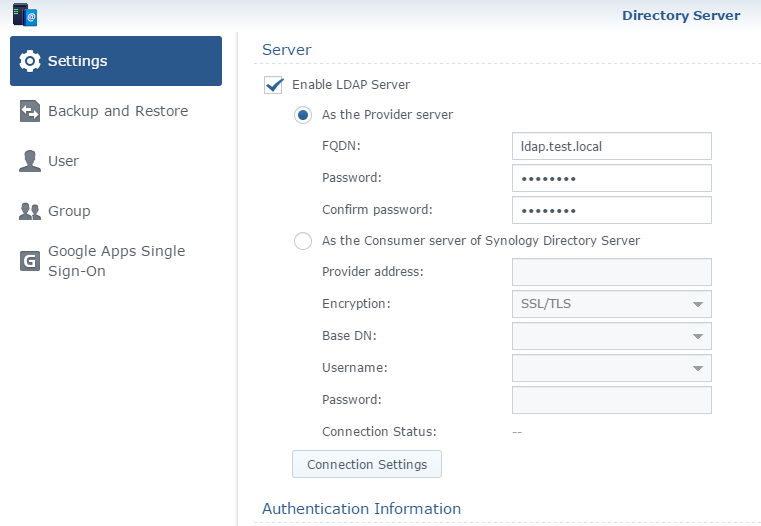Click the Settings gear icon

(x=30, y=61)
